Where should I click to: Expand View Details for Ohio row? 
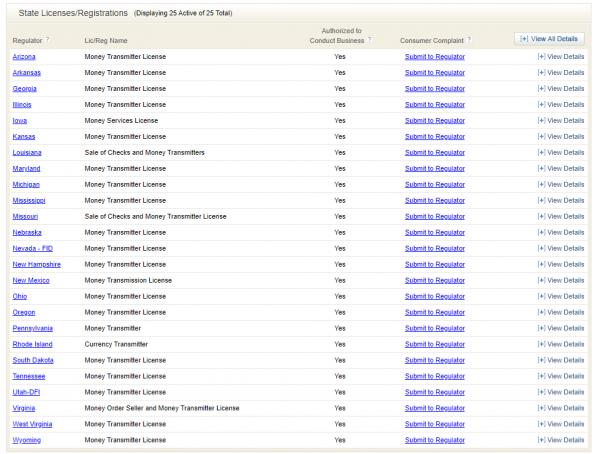(x=561, y=296)
